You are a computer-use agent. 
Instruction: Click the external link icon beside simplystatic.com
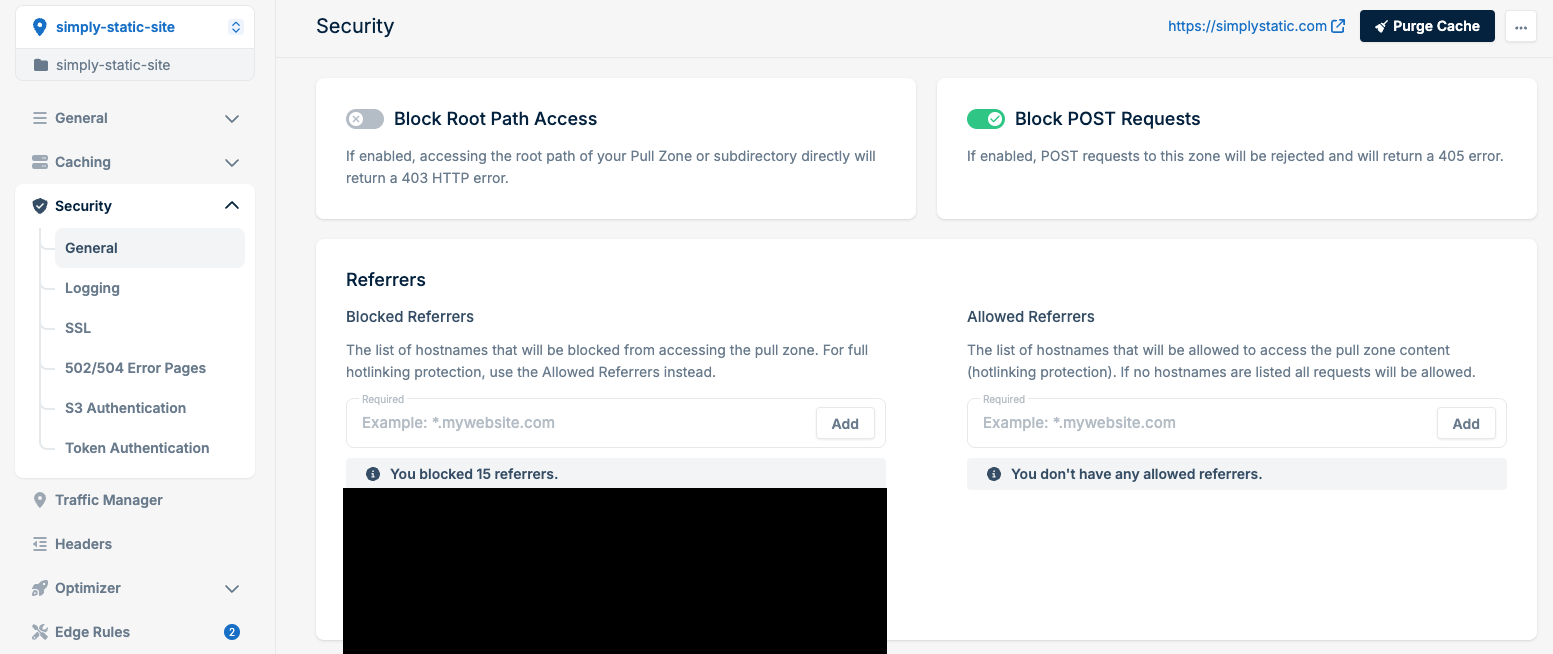[x=1340, y=25]
